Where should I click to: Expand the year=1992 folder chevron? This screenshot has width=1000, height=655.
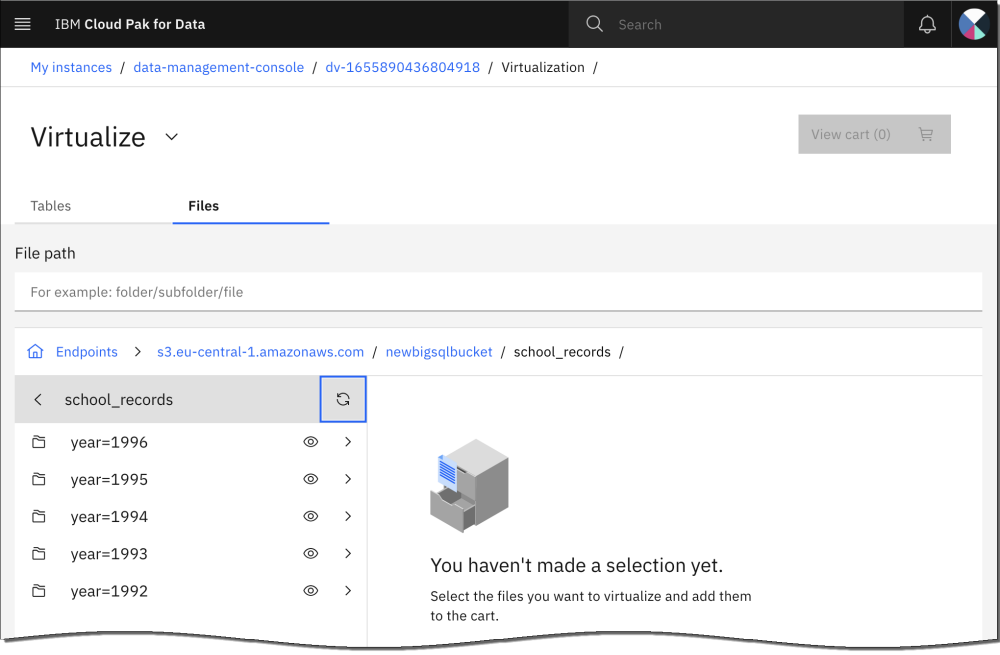coord(348,591)
